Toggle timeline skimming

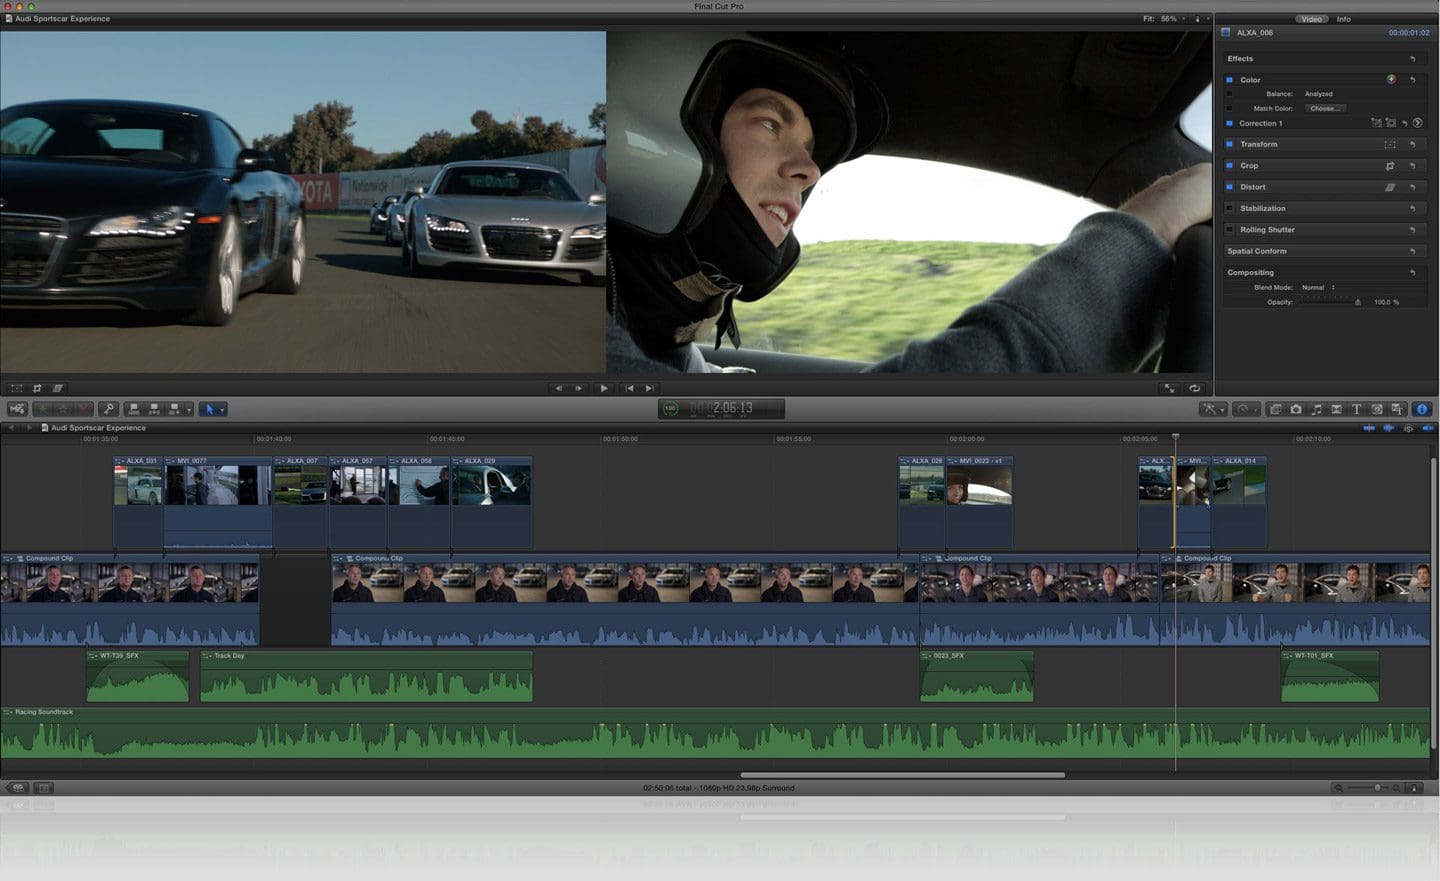1369,428
